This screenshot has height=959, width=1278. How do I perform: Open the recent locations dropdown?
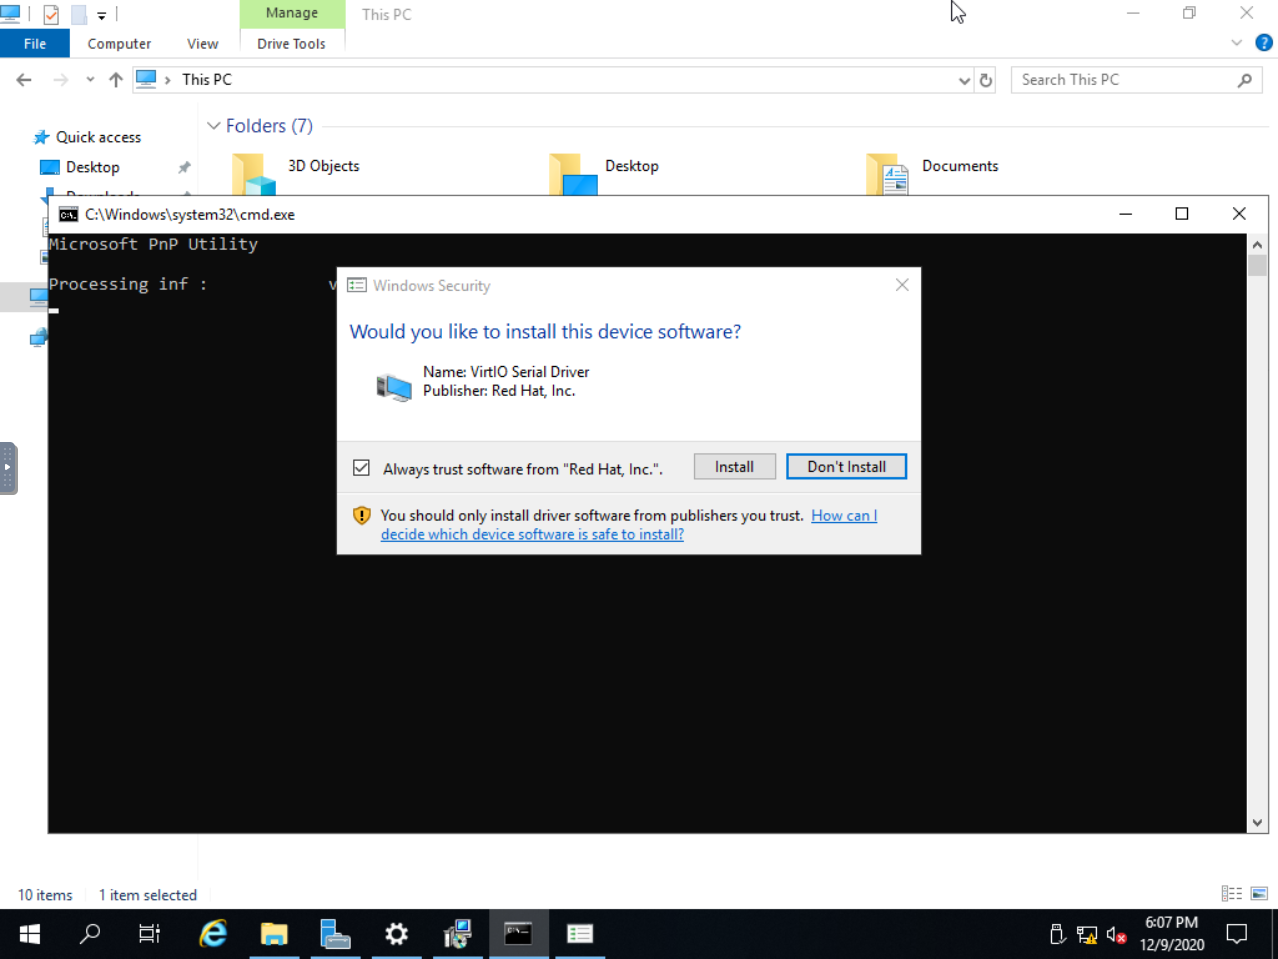pyautogui.click(x=90, y=80)
